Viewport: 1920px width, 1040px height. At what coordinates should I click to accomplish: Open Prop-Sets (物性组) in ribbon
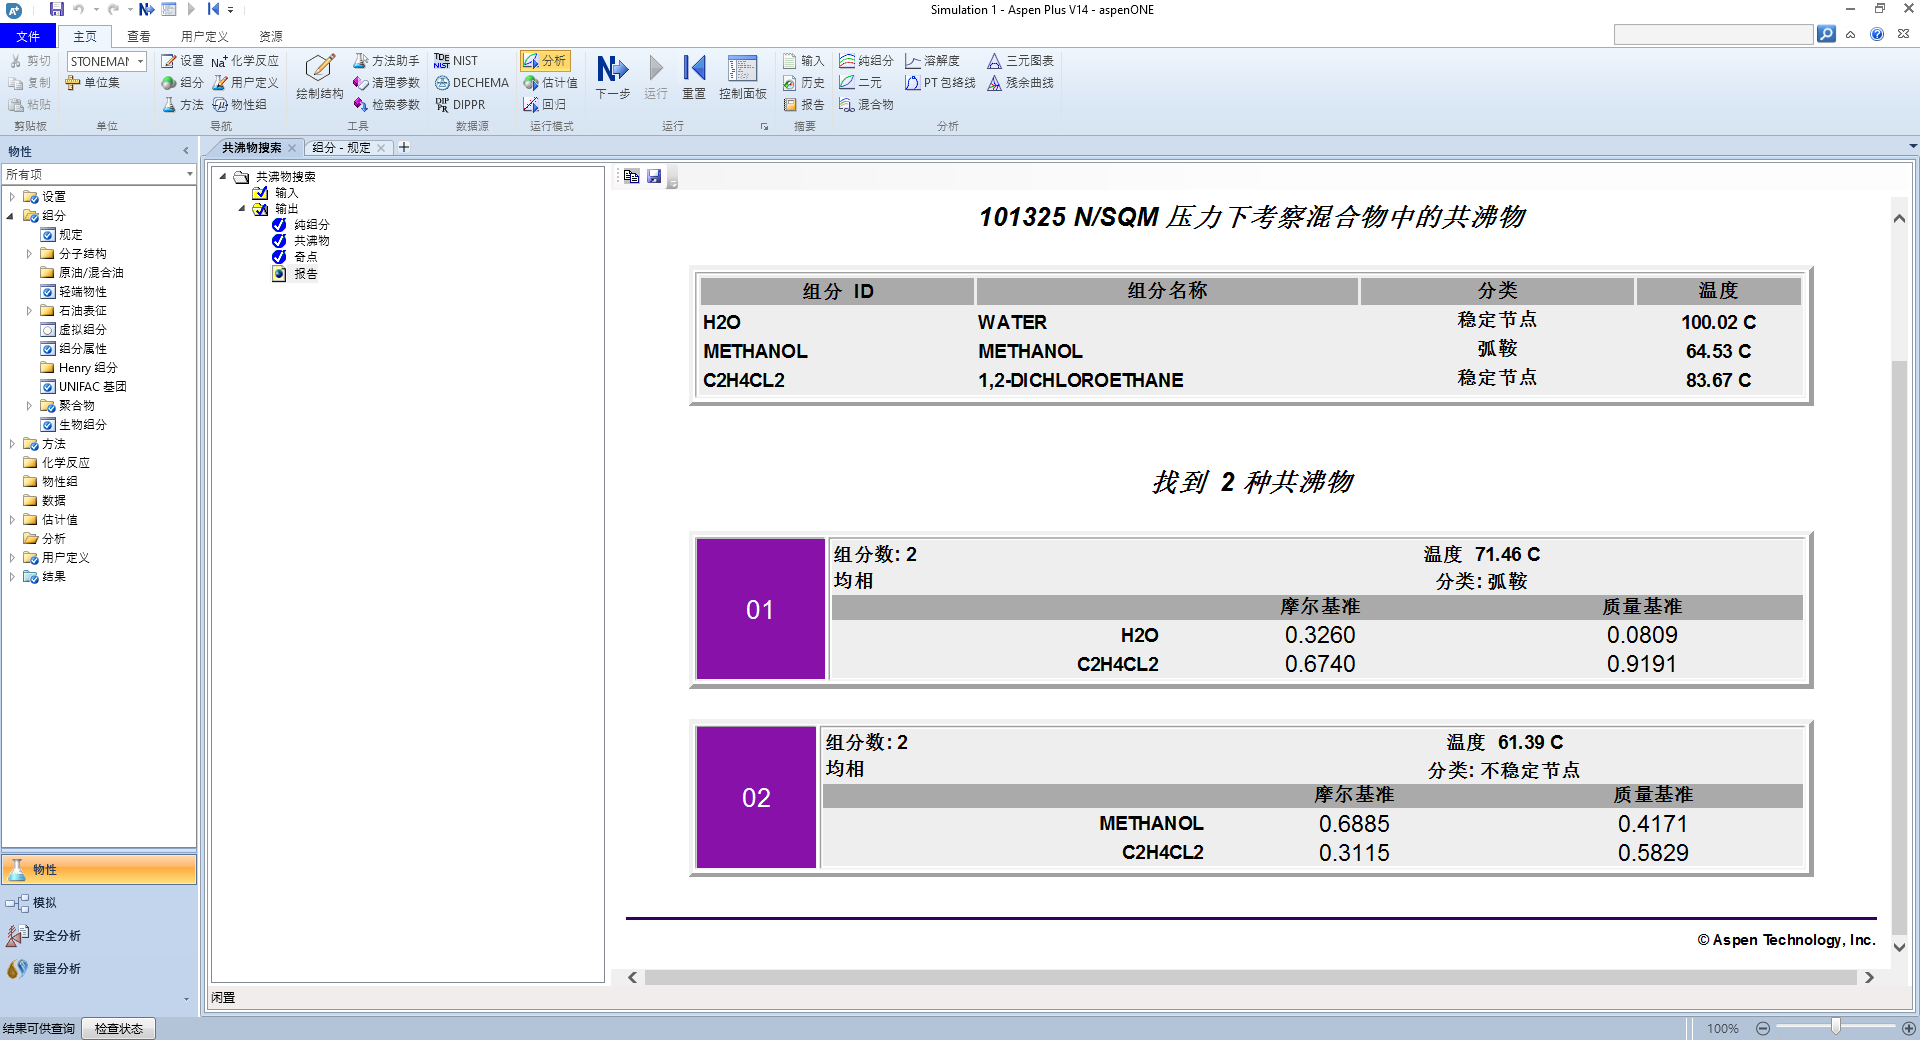[x=240, y=105]
